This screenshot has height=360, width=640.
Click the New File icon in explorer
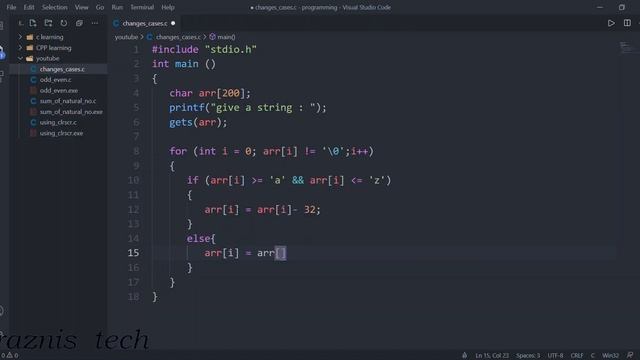pos(33,23)
